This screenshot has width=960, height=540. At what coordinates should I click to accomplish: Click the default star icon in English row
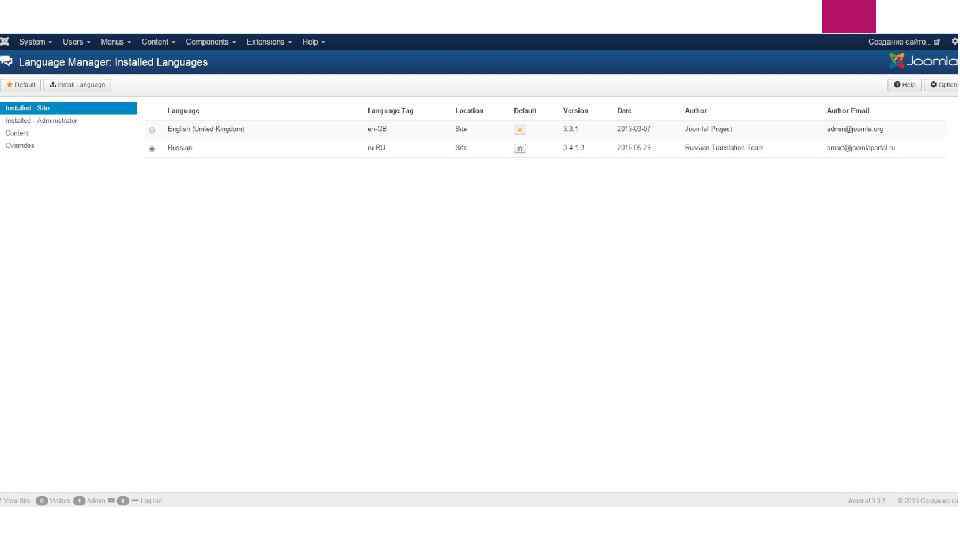tap(520, 130)
